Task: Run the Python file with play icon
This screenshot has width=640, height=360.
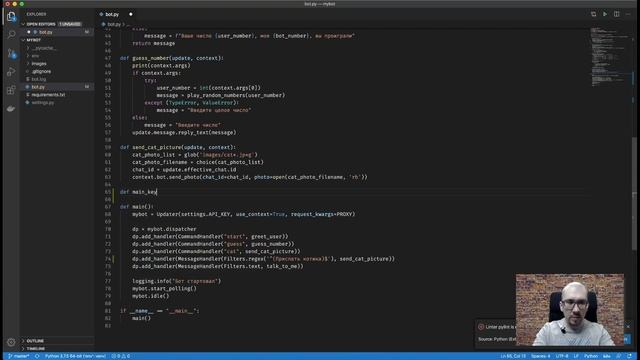Action: (605, 14)
